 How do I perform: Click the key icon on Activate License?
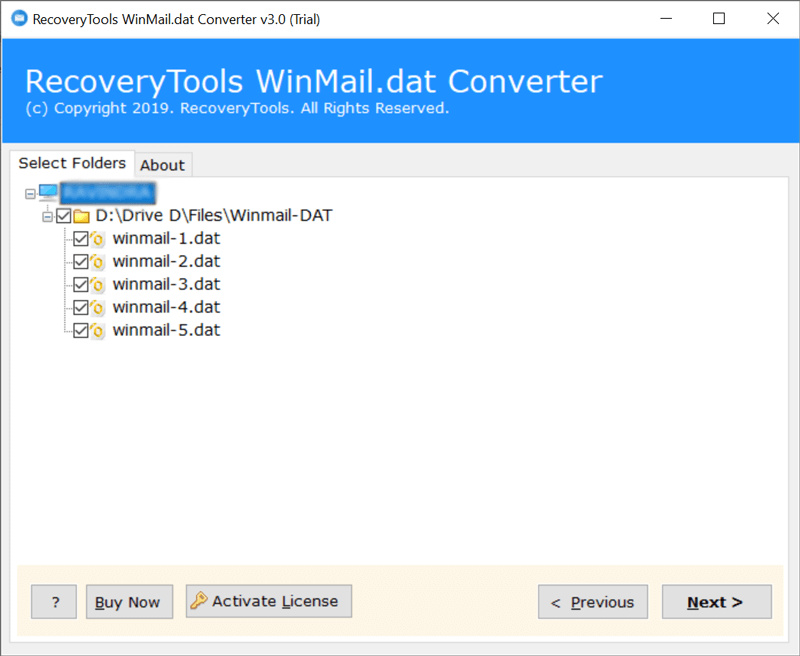[x=199, y=601]
